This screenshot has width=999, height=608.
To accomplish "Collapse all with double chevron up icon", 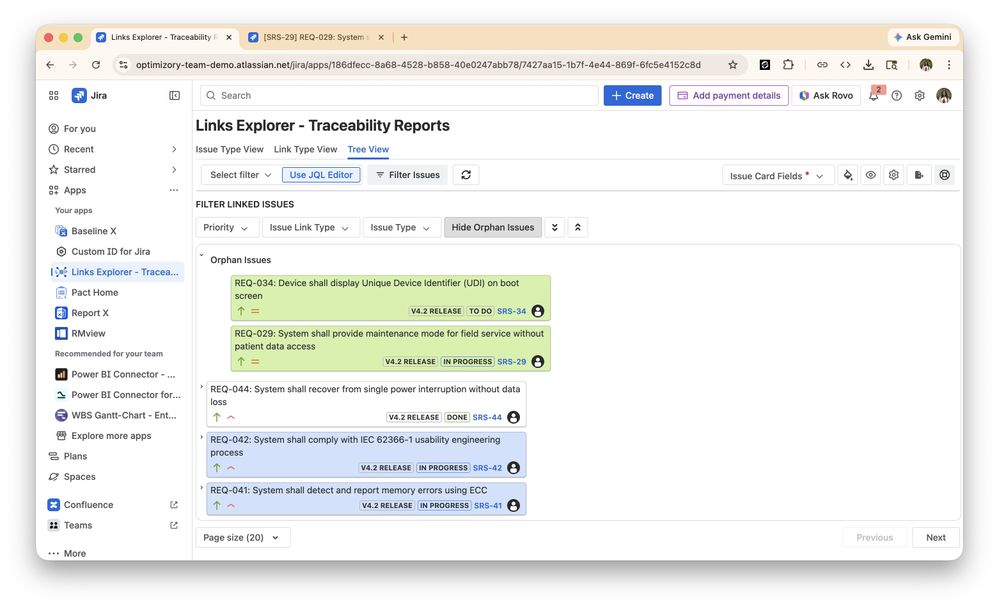I will (x=577, y=228).
